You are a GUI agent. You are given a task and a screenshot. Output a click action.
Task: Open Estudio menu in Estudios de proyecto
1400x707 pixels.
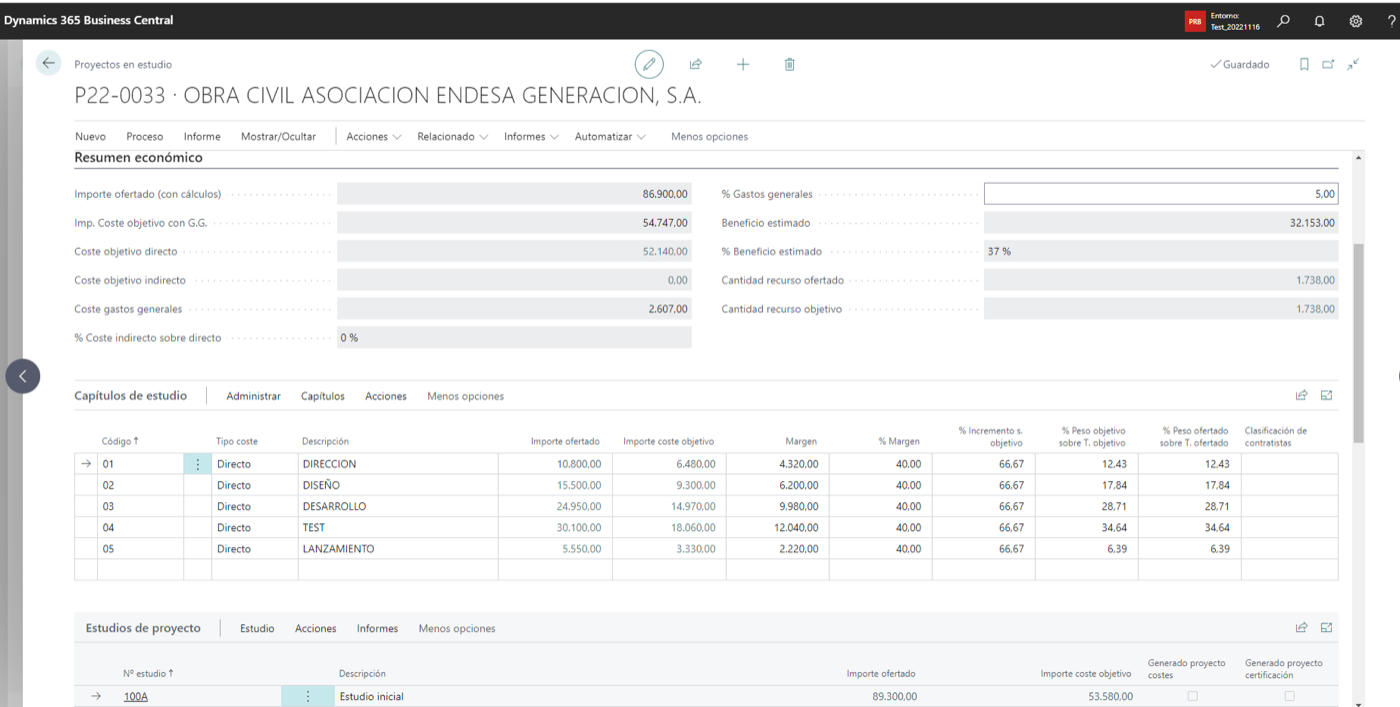(257, 628)
